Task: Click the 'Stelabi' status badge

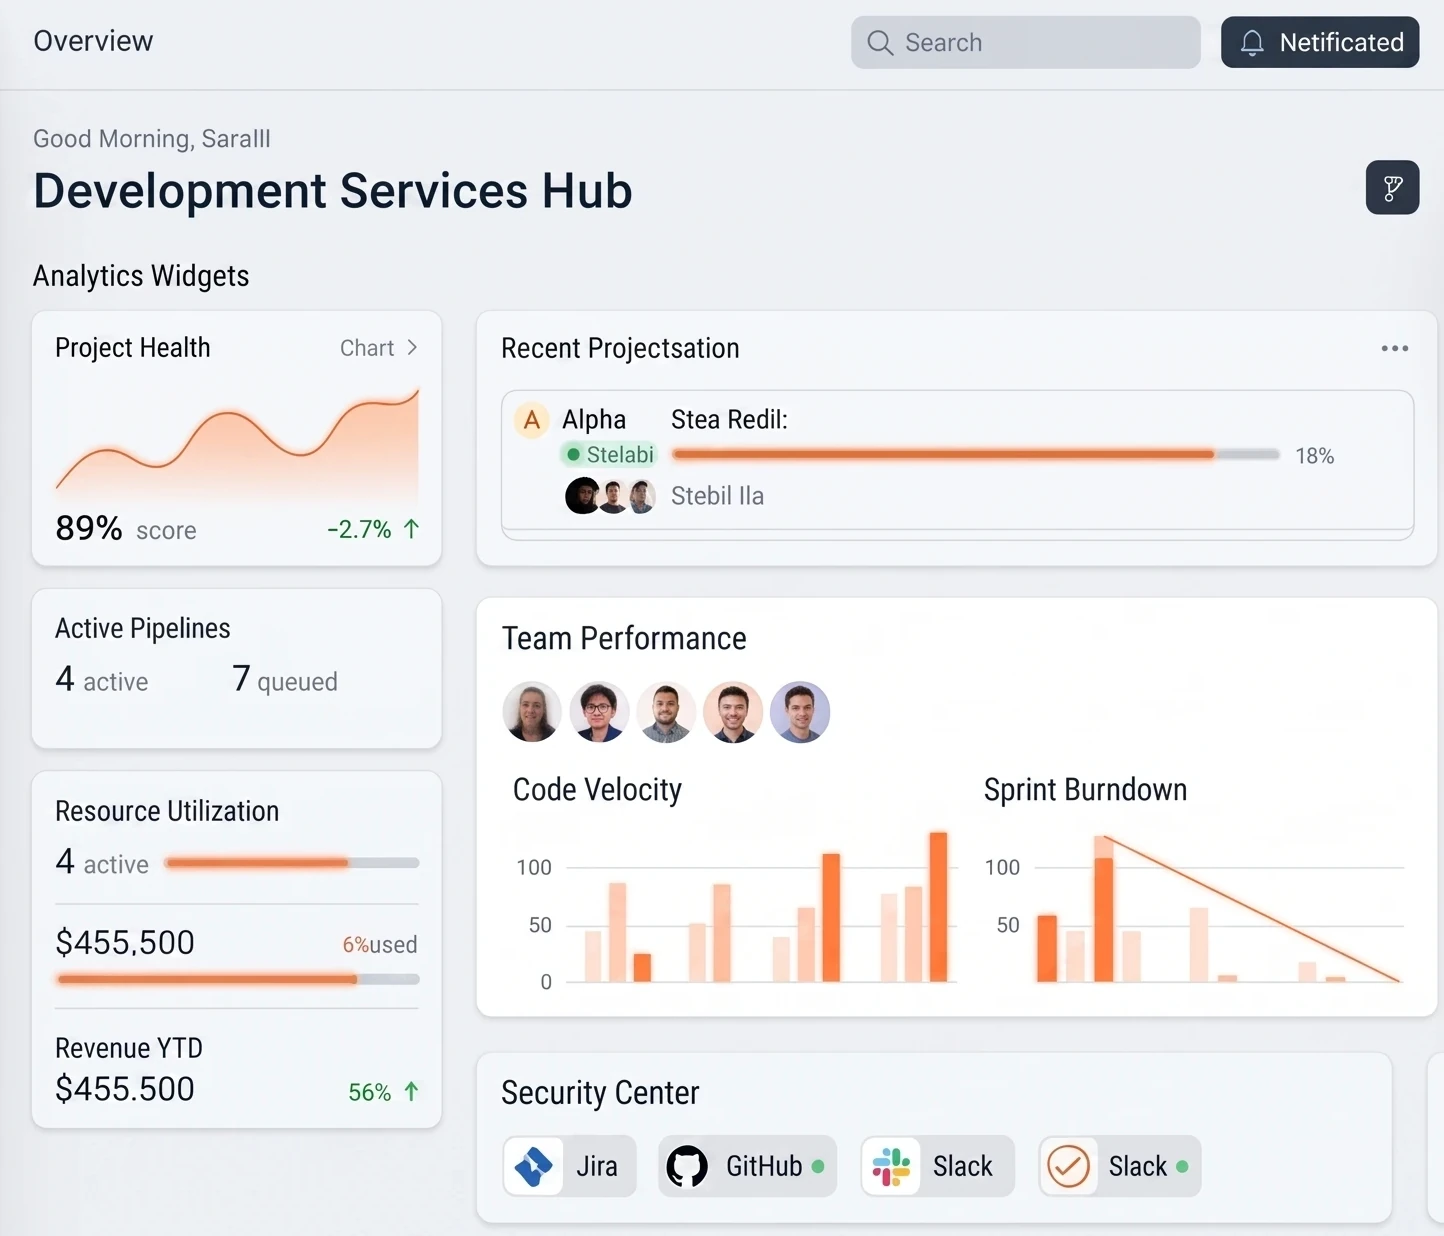Action: pos(609,455)
